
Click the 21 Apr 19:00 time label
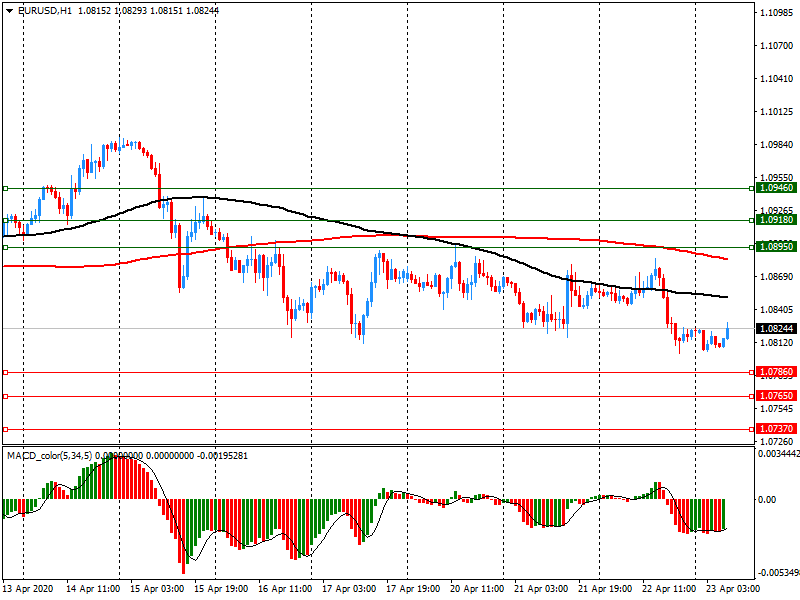[605, 589]
